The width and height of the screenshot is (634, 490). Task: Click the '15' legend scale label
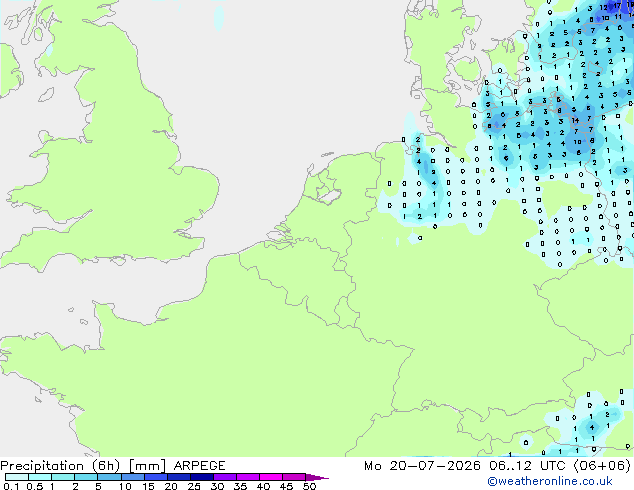pyautogui.click(x=148, y=486)
